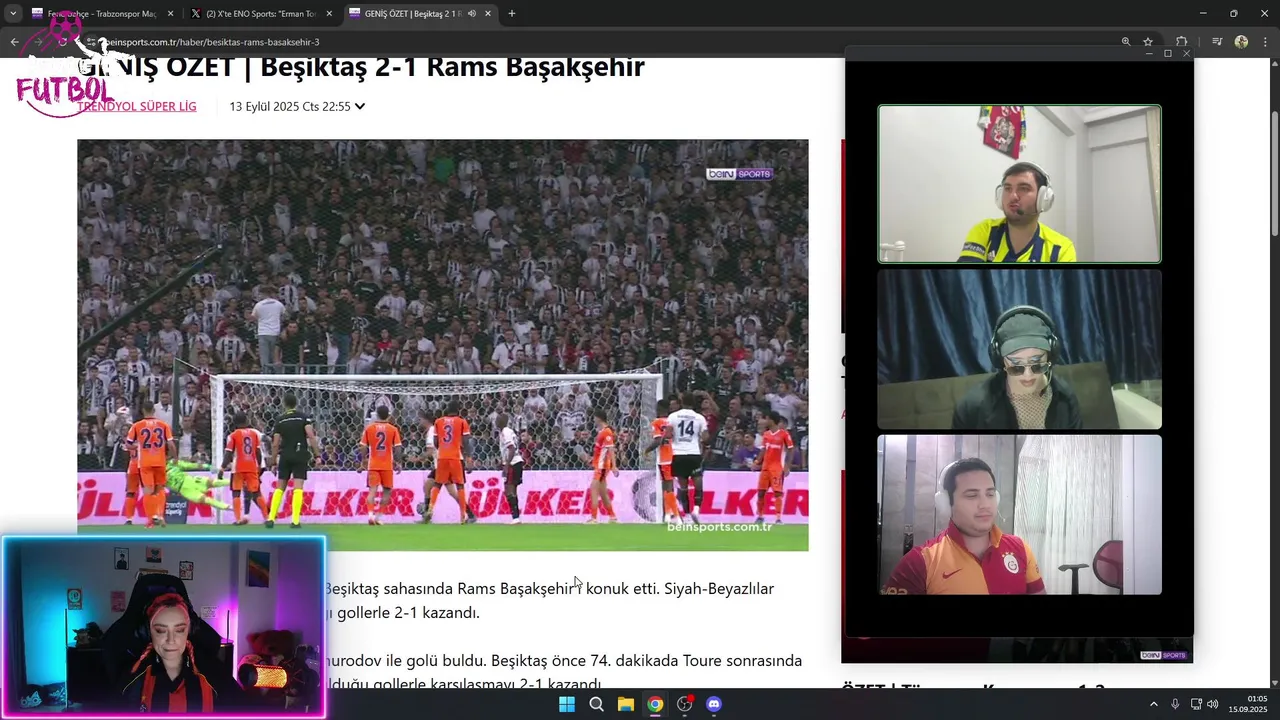Open OBS Studio from taskbar
This screenshot has width=1280, height=720.
click(685, 704)
